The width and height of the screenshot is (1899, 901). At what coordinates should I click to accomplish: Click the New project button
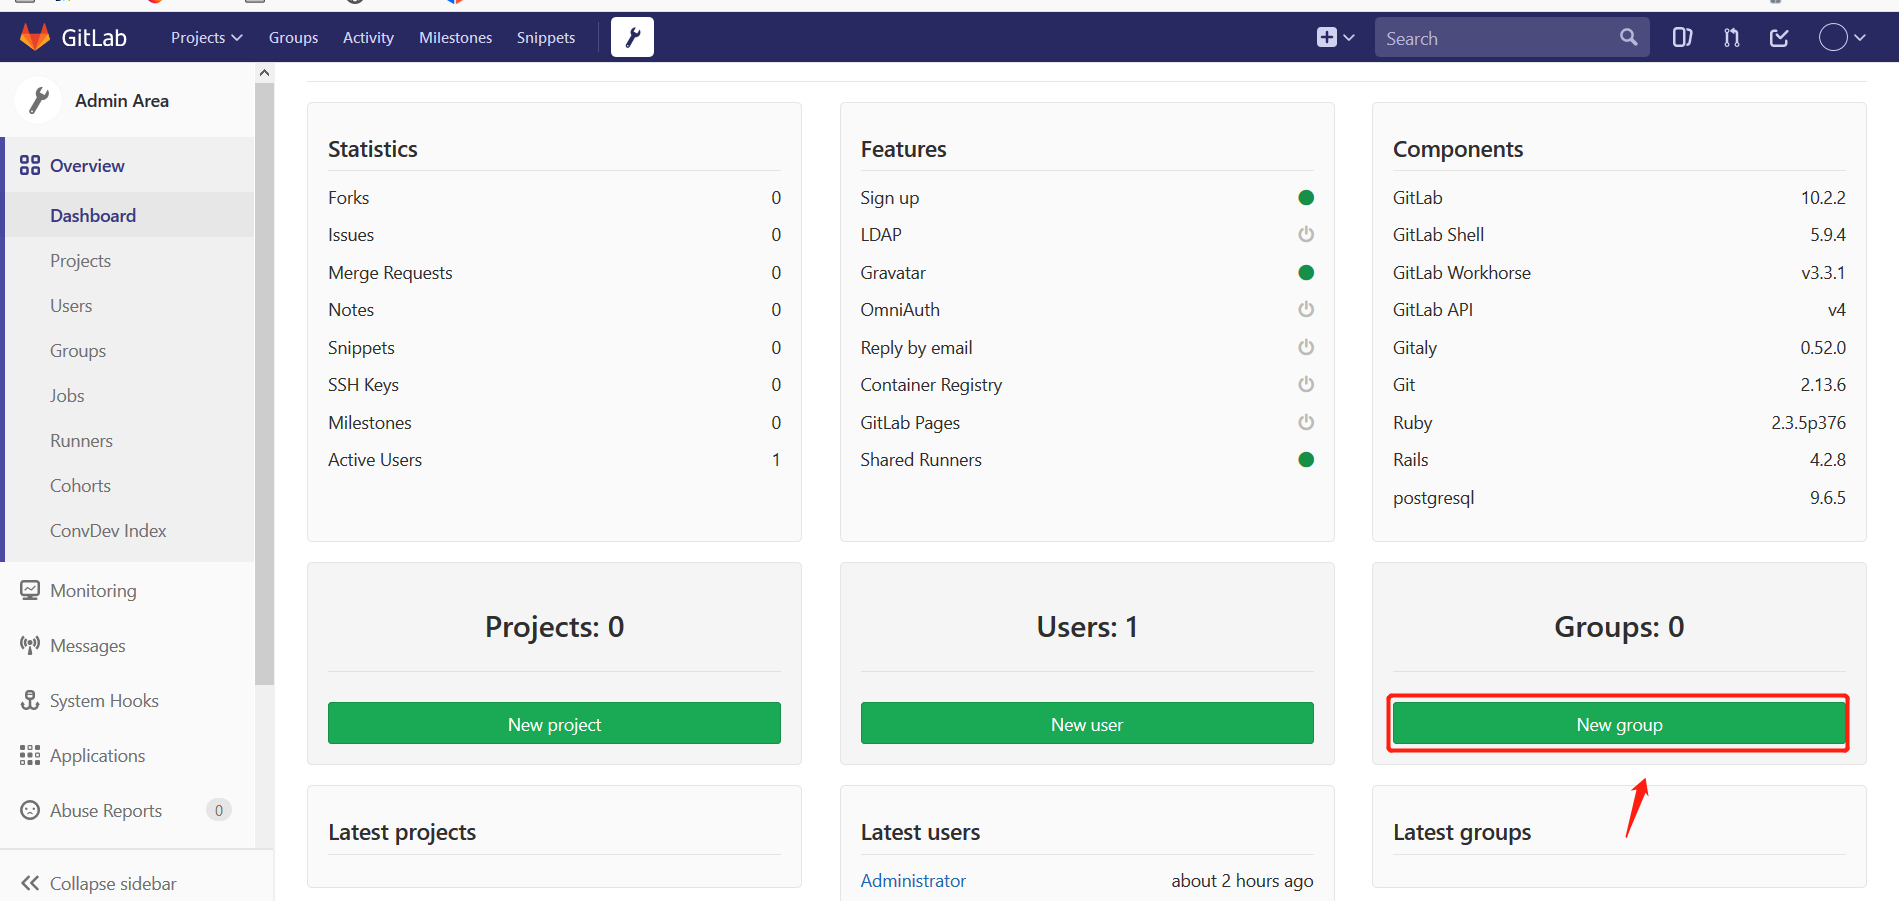pos(554,723)
